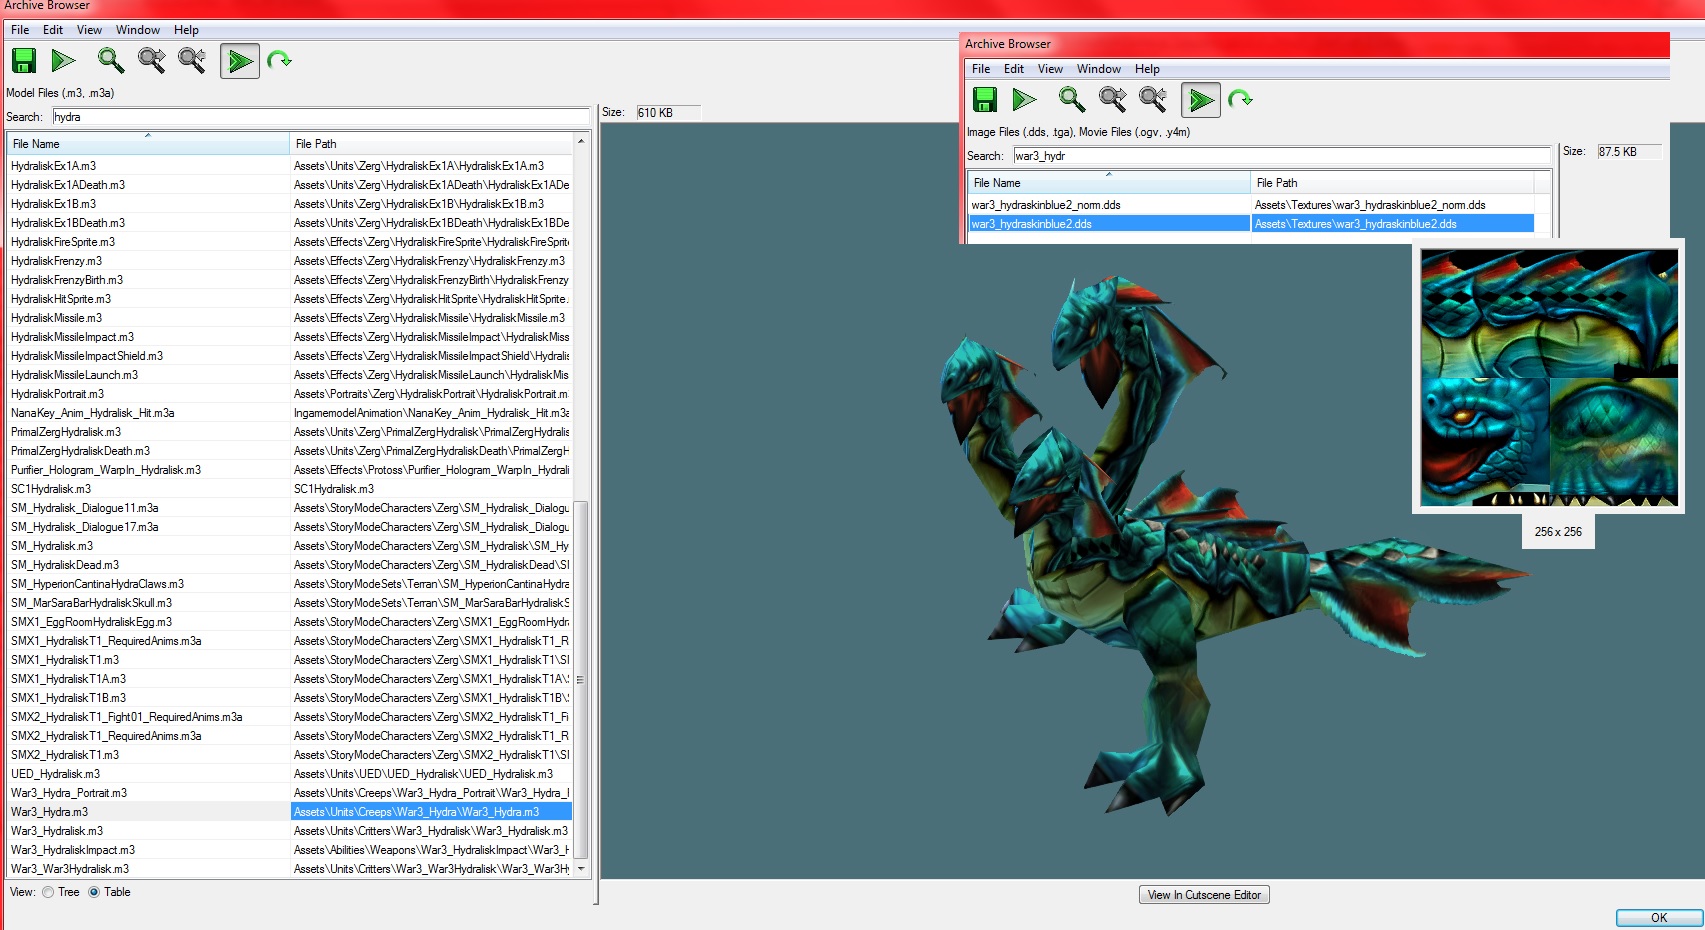Open the View menu in the Image Files window
This screenshot has width=1705, height=930.
(1050, 69)
